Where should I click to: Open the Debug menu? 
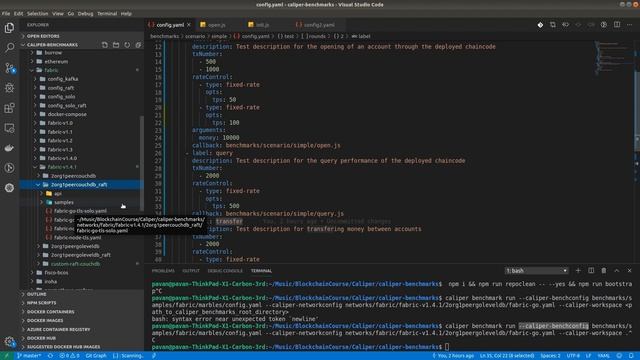[85, 13]
